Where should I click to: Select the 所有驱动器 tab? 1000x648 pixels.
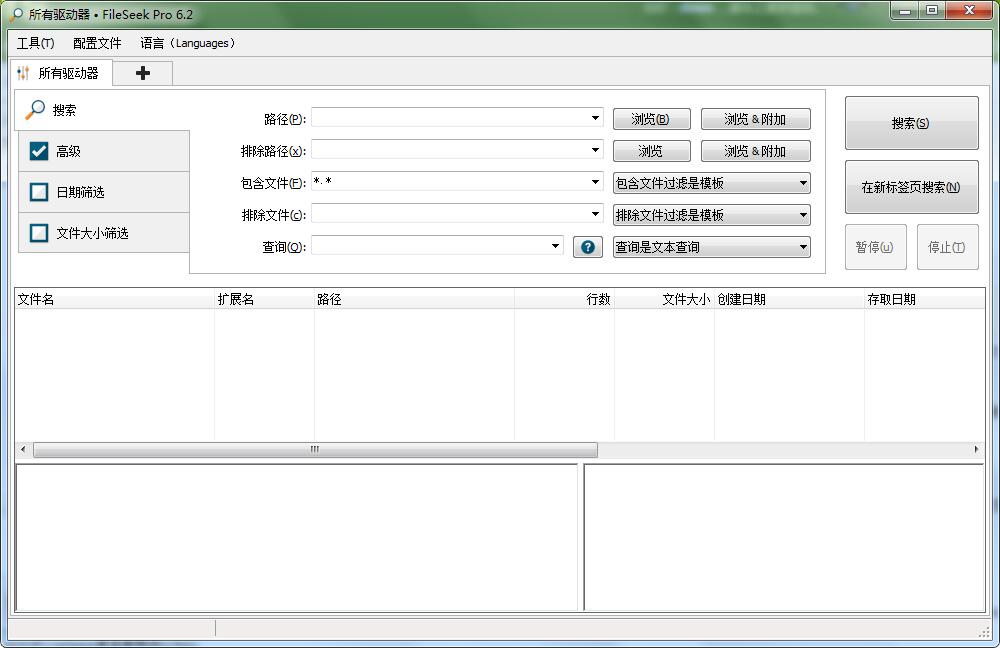click(x=61, y=73)
